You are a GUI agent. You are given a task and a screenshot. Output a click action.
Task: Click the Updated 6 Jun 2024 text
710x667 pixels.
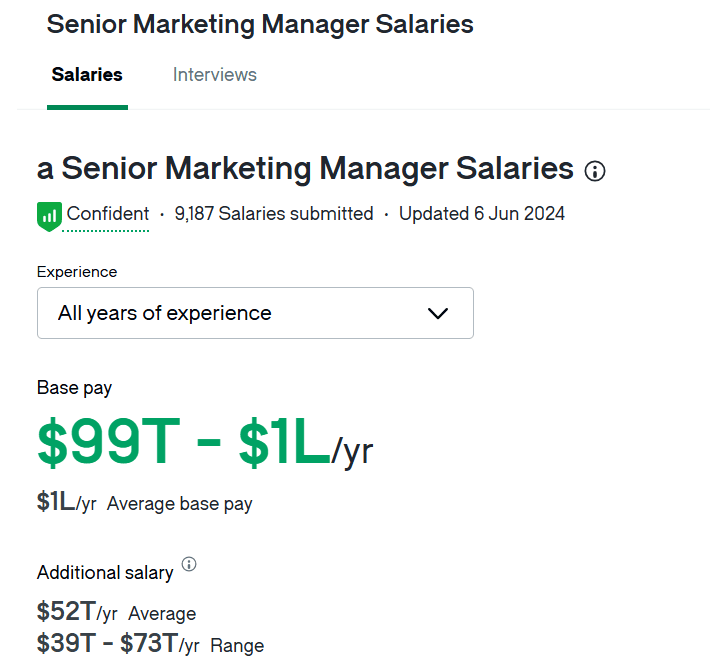click(481, 214)
